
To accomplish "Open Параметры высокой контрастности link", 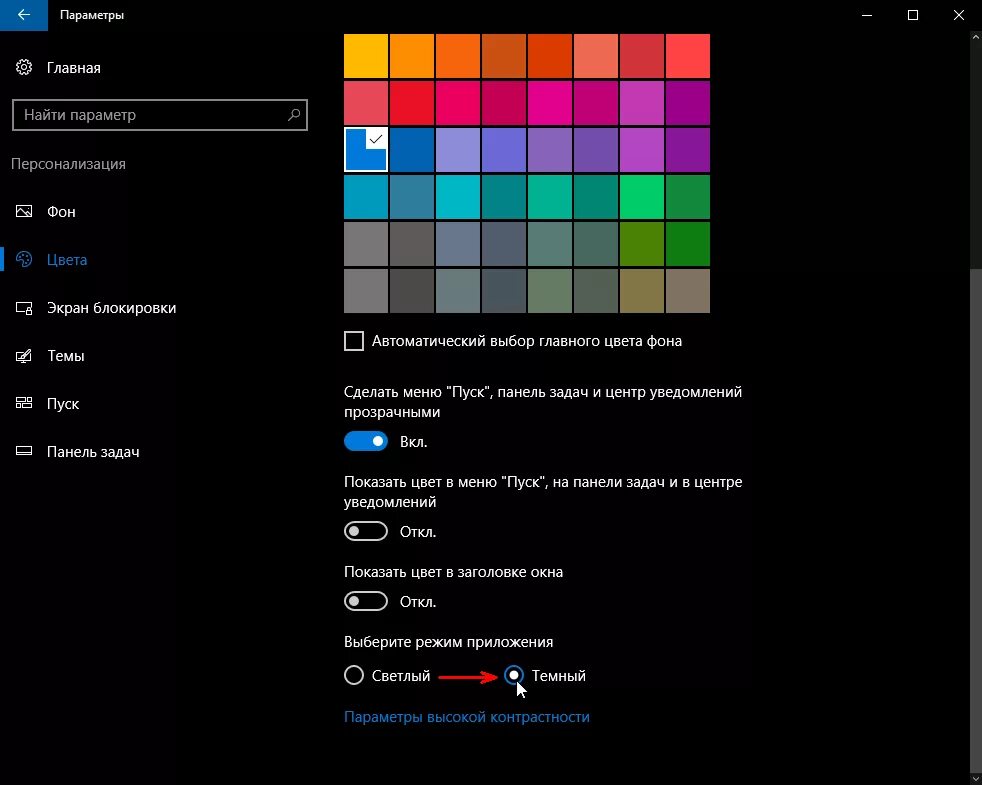I will tap(467, 717).
